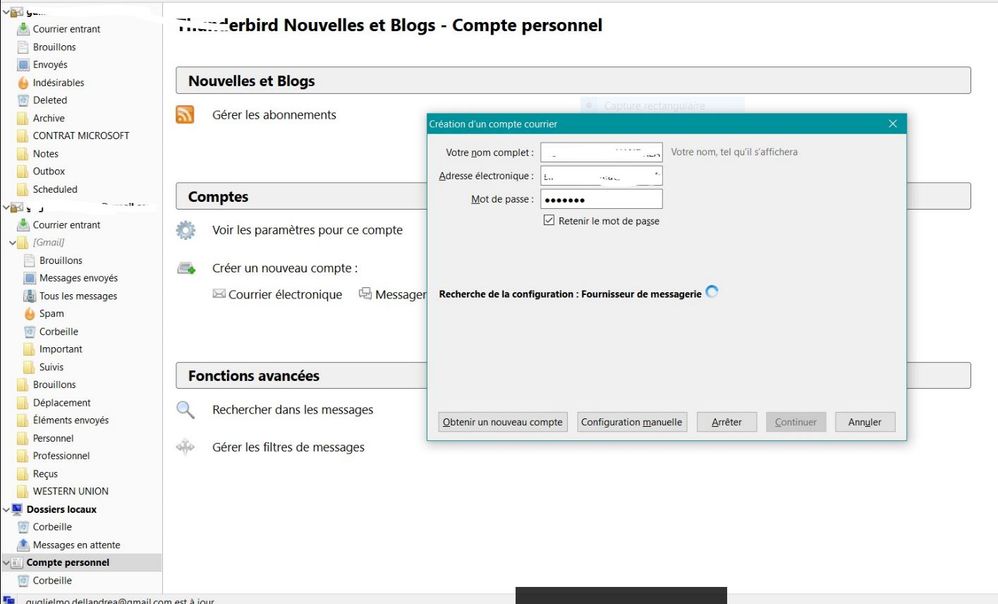Collapse the [Gmail] folder tree
The image size is (998, 604).
pyautogui.click(x=13, y=242)
